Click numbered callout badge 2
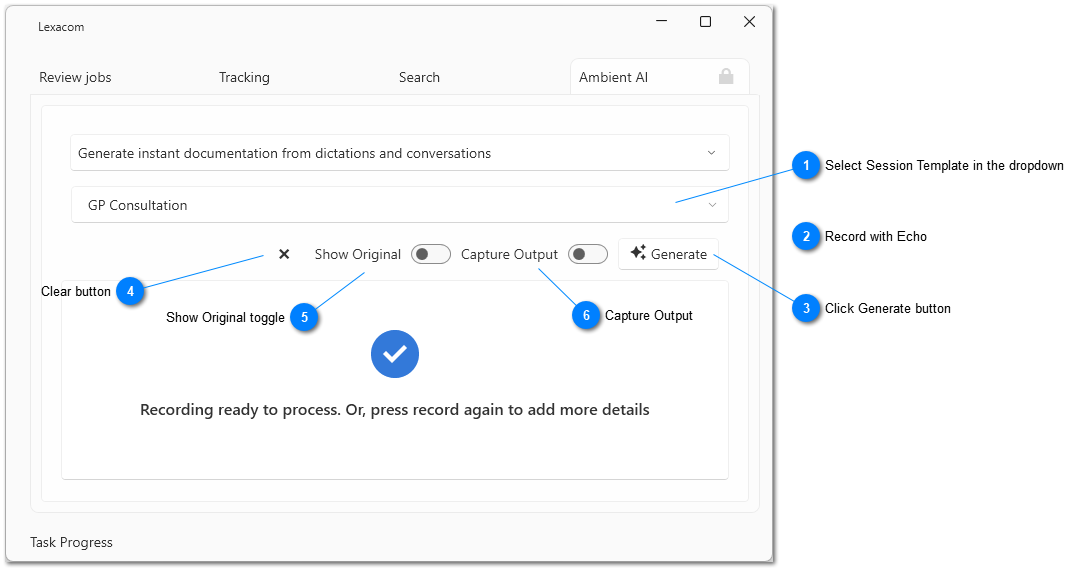 coord(806,237)
